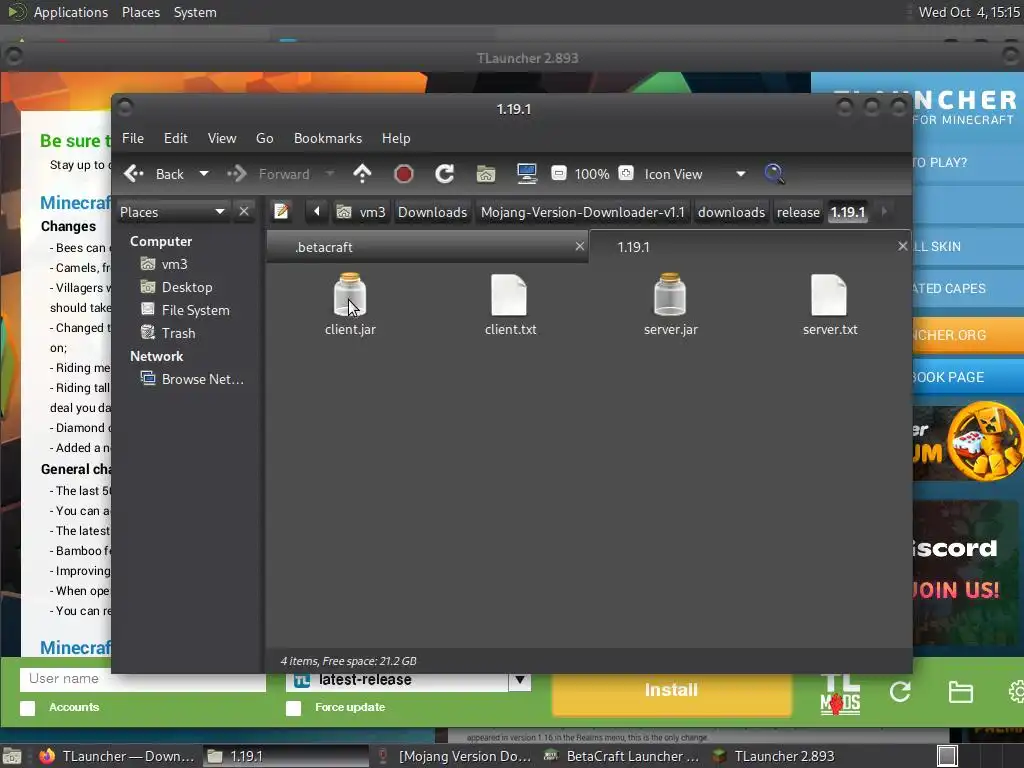Open the client.jar file icon
The width and height of the screenshot is (1024, 768).
point(350,295)
